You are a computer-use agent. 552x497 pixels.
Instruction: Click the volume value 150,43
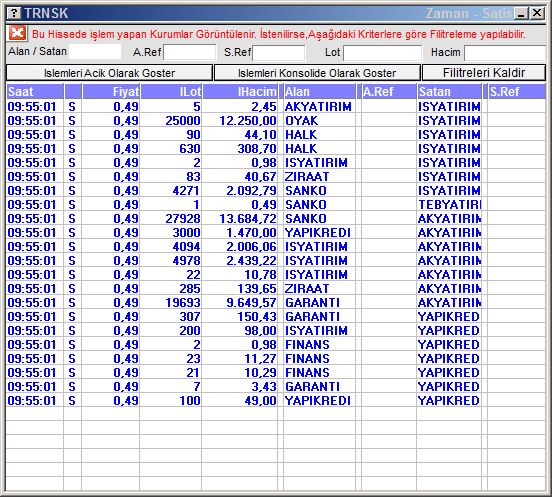tap(257, 317)
